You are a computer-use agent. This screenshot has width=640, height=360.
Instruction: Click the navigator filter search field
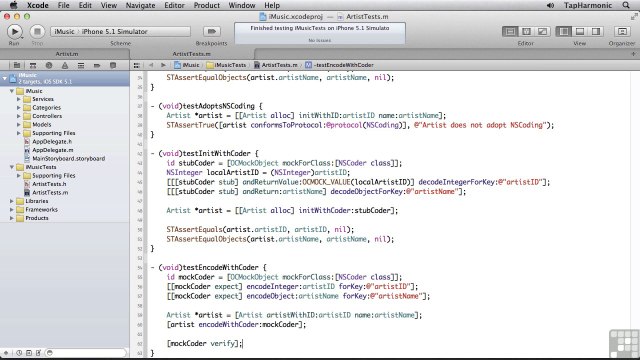[86, 353]
